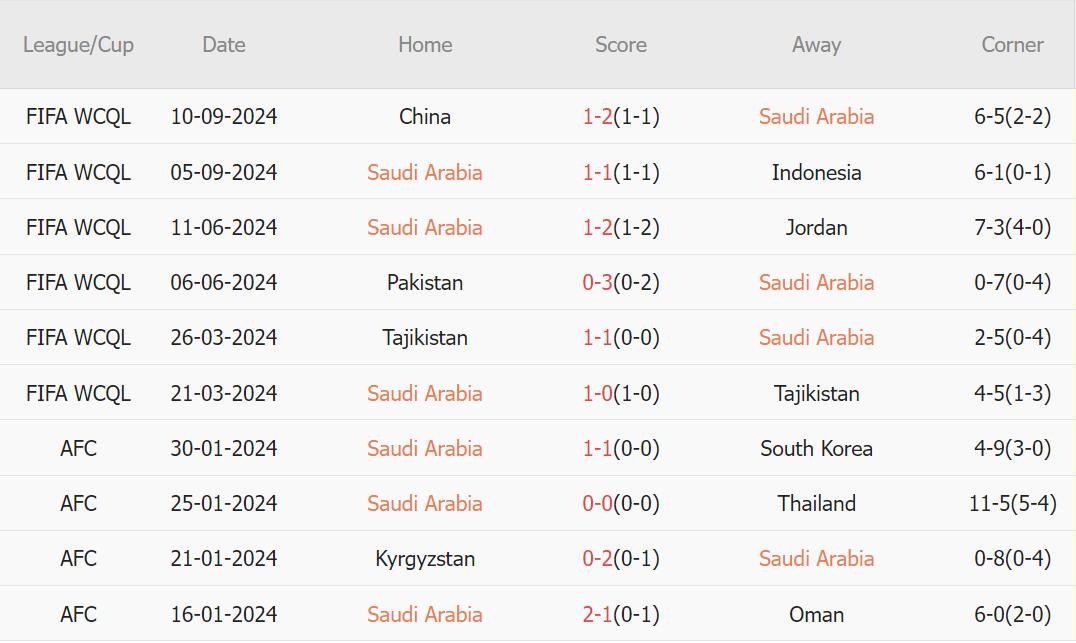Open the China team link
1076x643 pixels.
pos(425,117)
